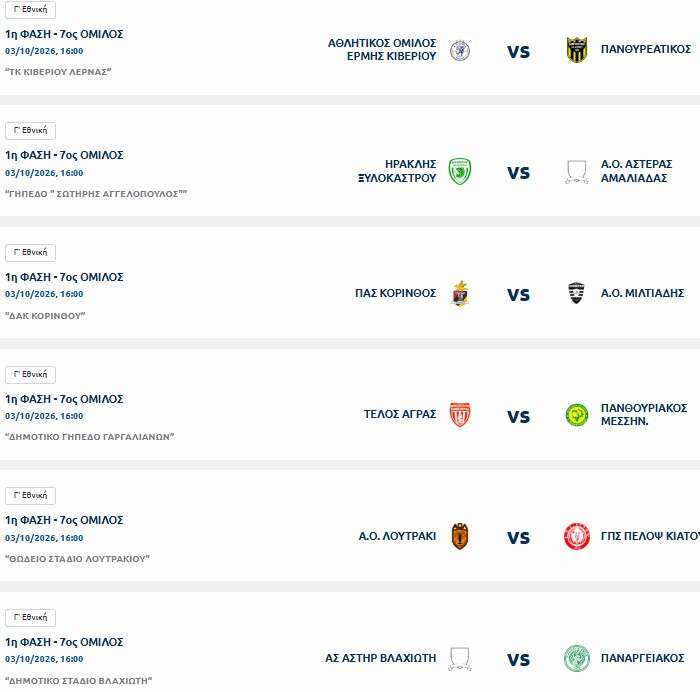The height and width of the screenshot is (692, 700).
Task: Click the green Ηρακλής Ξυλοκάστρου crest
Action: (460, 171)
